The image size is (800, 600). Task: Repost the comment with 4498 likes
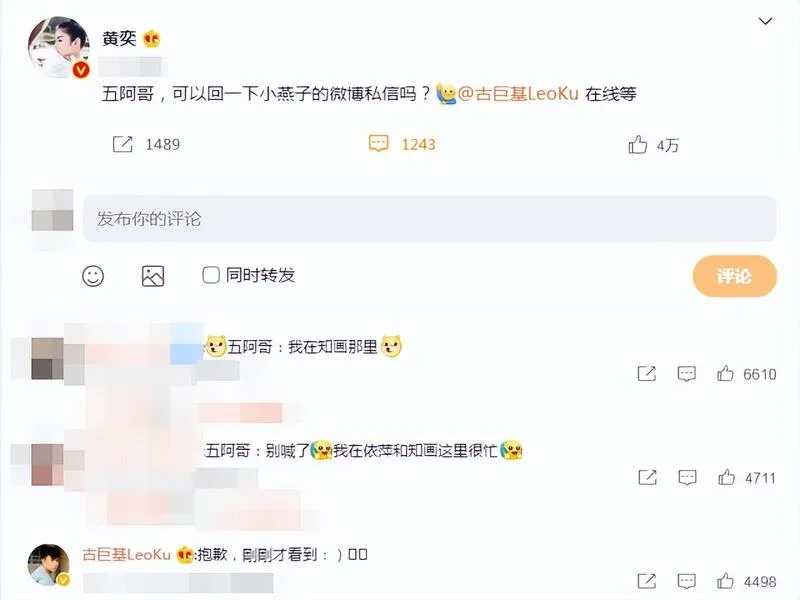point(646,581)
